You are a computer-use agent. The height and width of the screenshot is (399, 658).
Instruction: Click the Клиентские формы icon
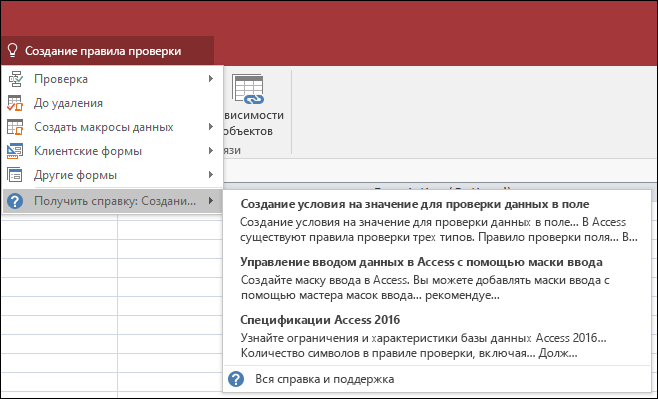pos(16,151)
